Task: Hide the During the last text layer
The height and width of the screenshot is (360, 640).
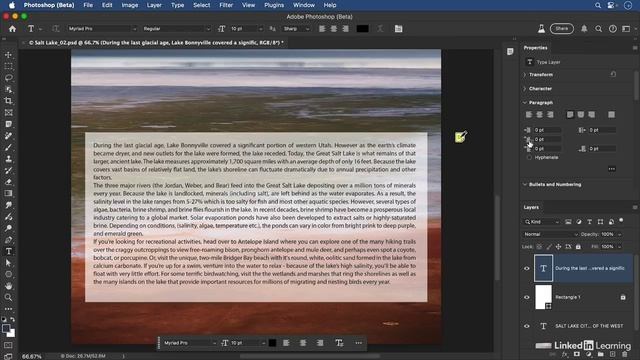Action: click(527, 268)
